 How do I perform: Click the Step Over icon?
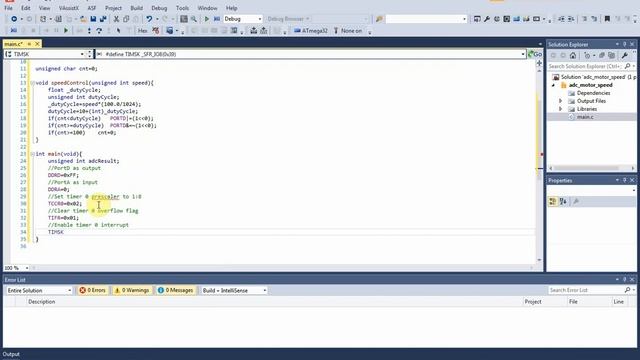click(x=99, y=31)
